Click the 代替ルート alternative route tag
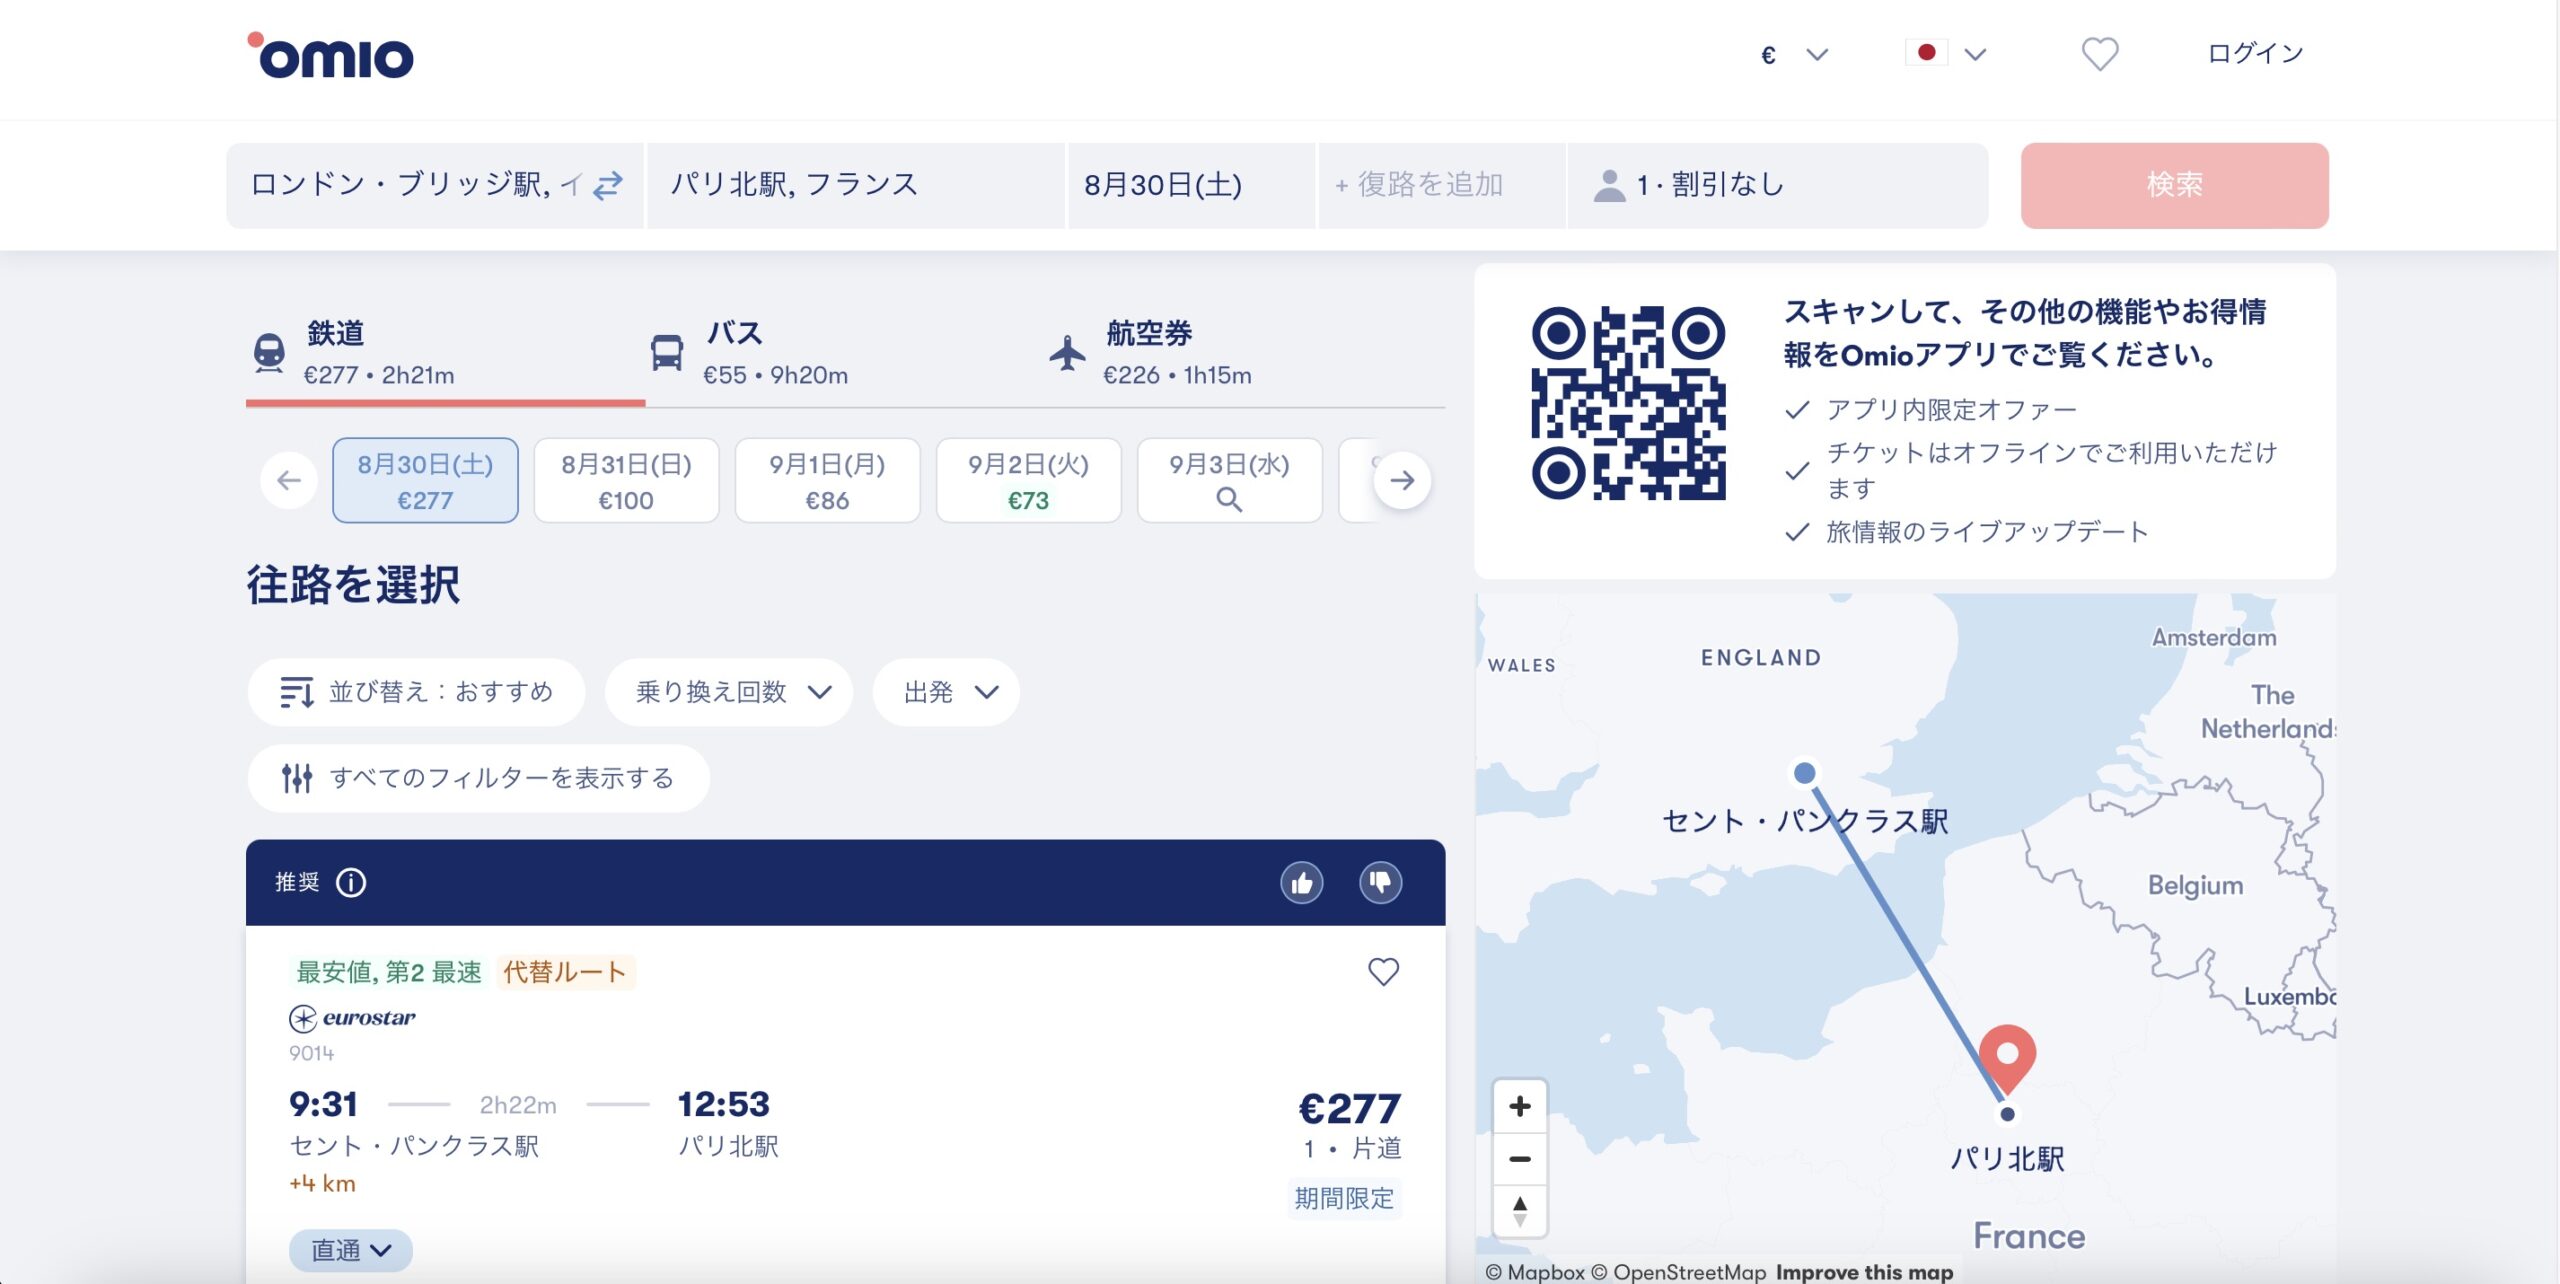This screenshot has width=2560, height=1284. click(x=565, y=972)
